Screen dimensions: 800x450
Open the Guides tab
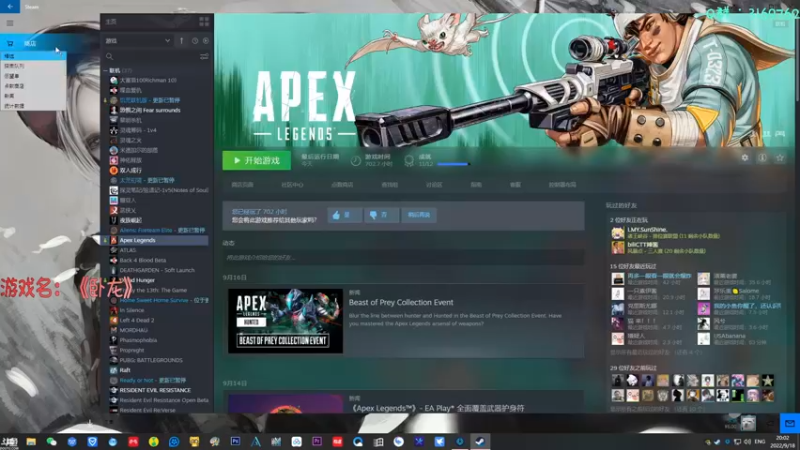(476, 185)
